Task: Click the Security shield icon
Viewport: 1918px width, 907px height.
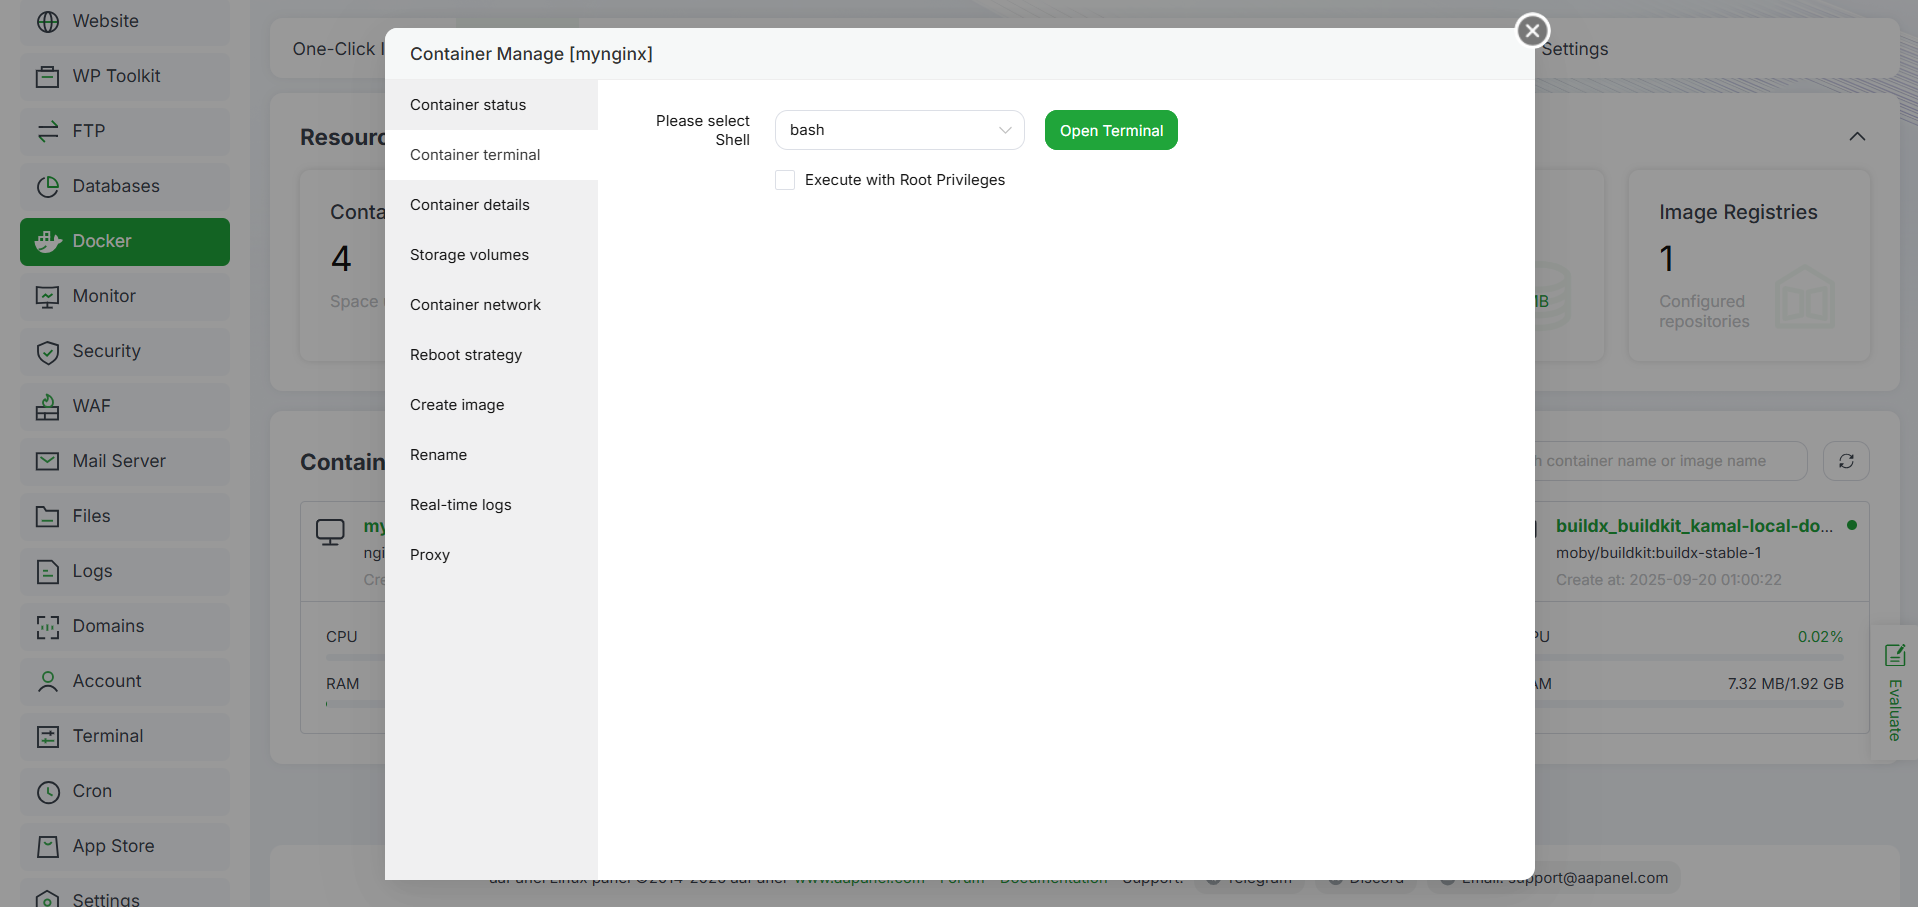Action: pos(47,351)
